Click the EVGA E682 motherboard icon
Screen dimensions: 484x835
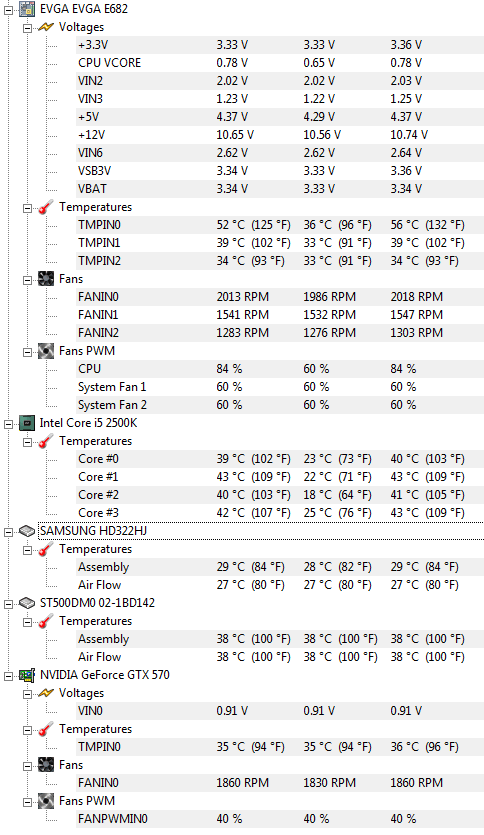(x=27, y=9)
